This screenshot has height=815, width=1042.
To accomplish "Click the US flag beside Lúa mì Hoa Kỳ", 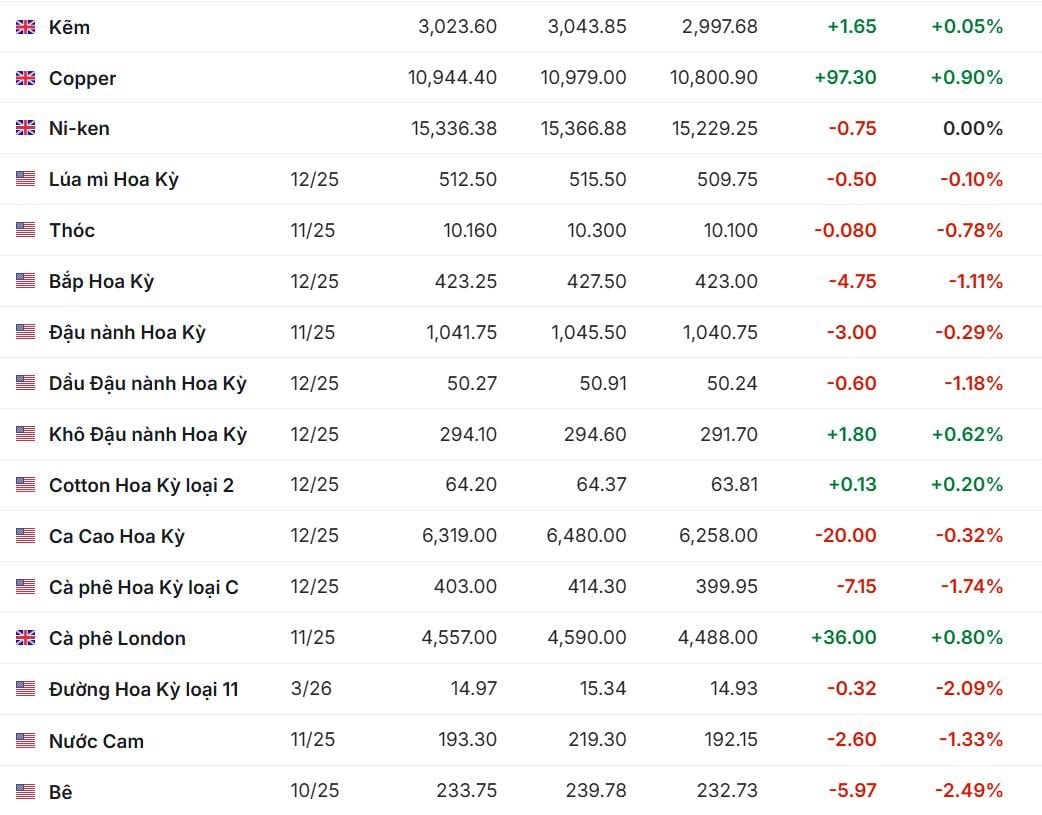I will click(x=25, y=179).
